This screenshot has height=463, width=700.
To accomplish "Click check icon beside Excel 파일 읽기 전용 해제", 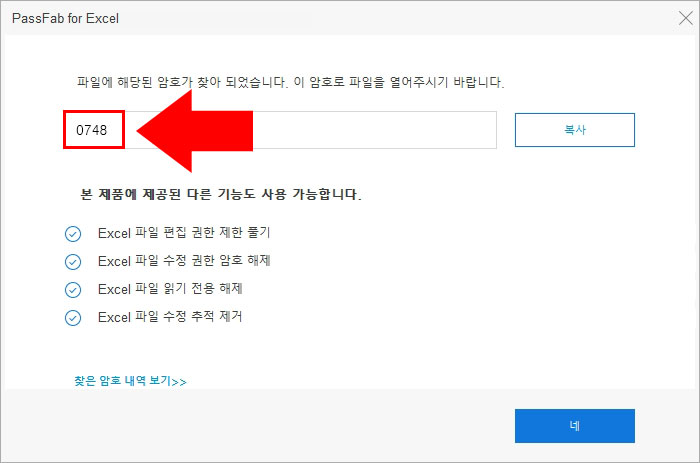I will [x=73, y=290].
